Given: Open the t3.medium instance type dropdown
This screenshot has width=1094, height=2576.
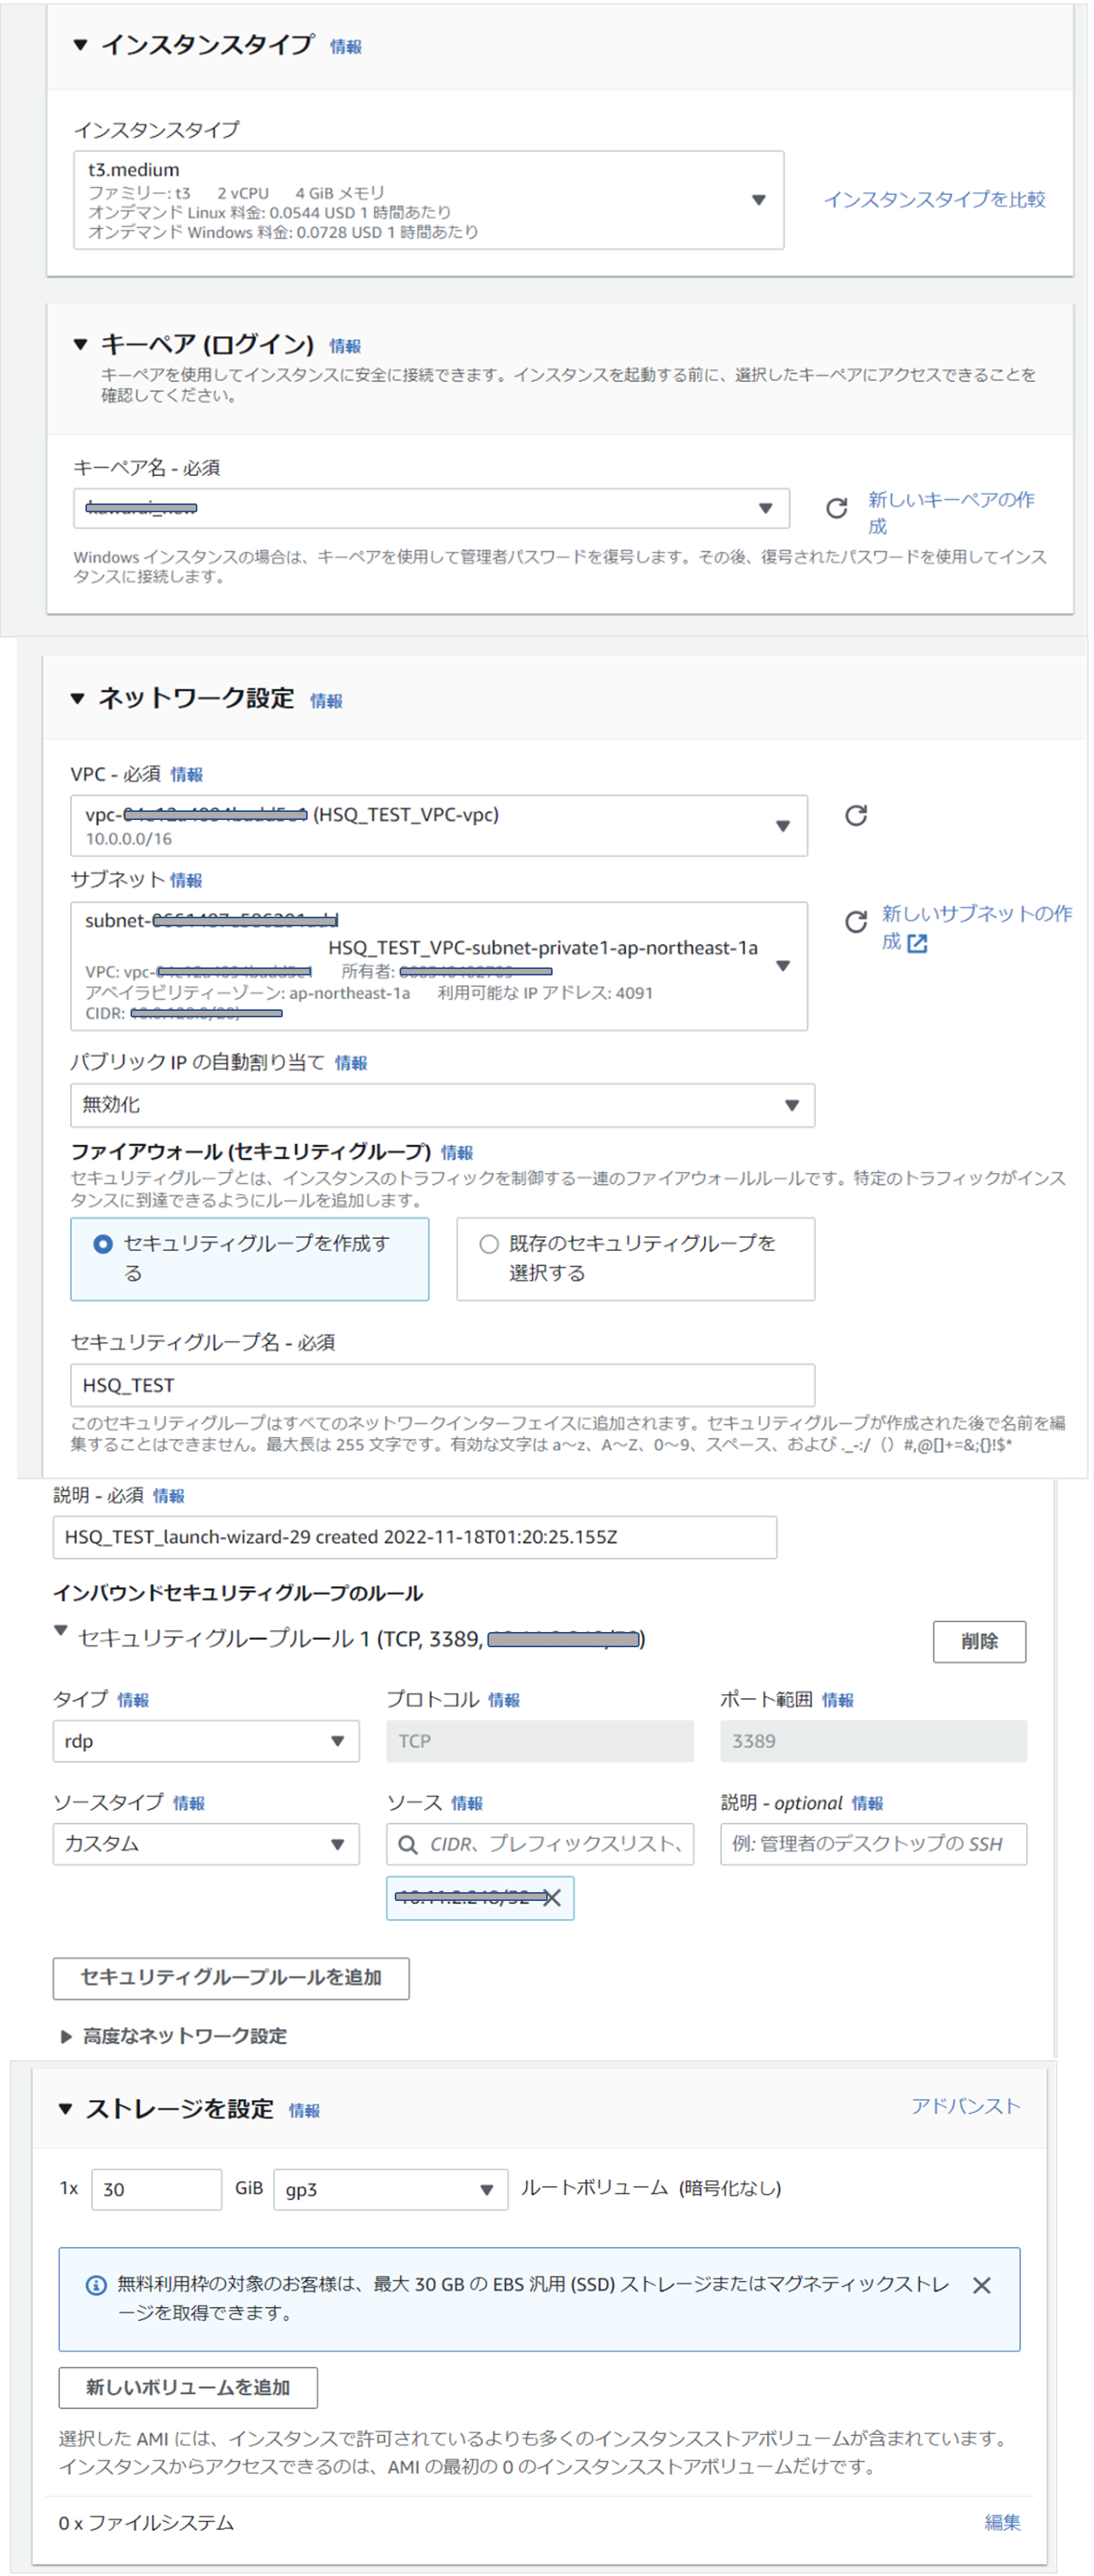Looking at the screenshot, I should 428,200.
